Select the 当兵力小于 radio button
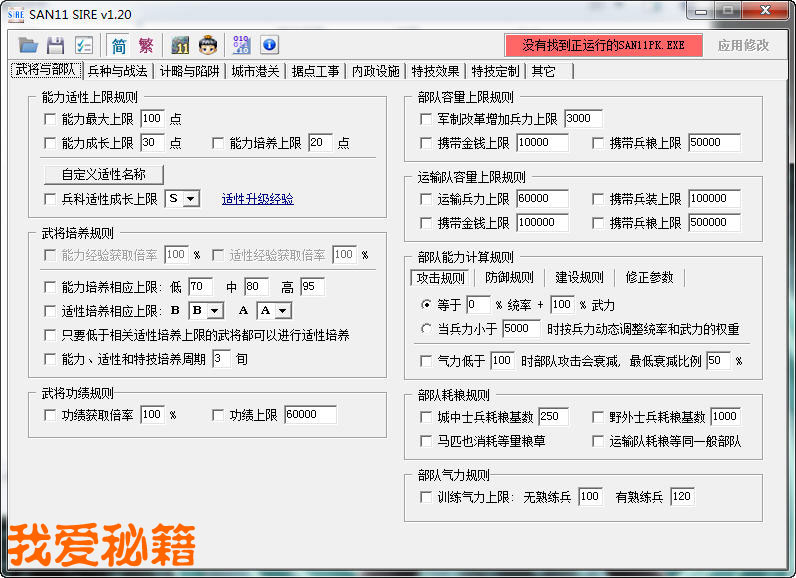Screen dimensions: 796x578 (427, 328)
